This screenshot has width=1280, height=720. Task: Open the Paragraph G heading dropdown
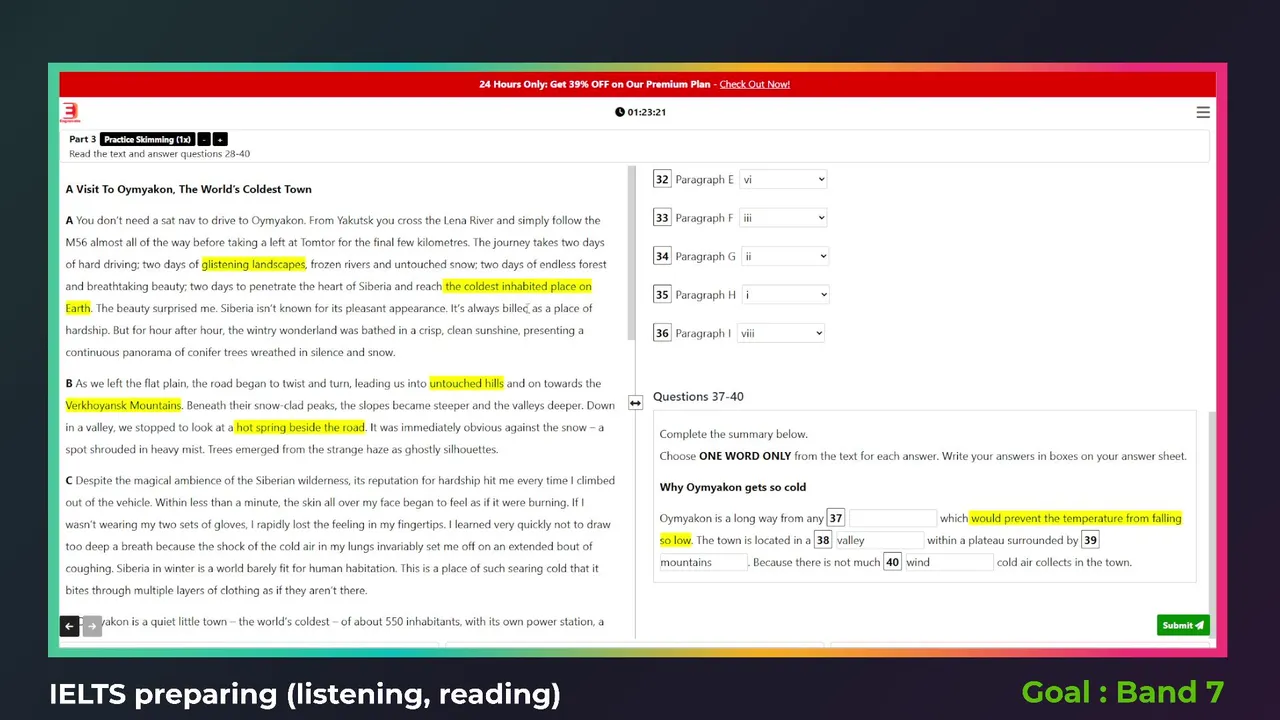coord(785,256)
